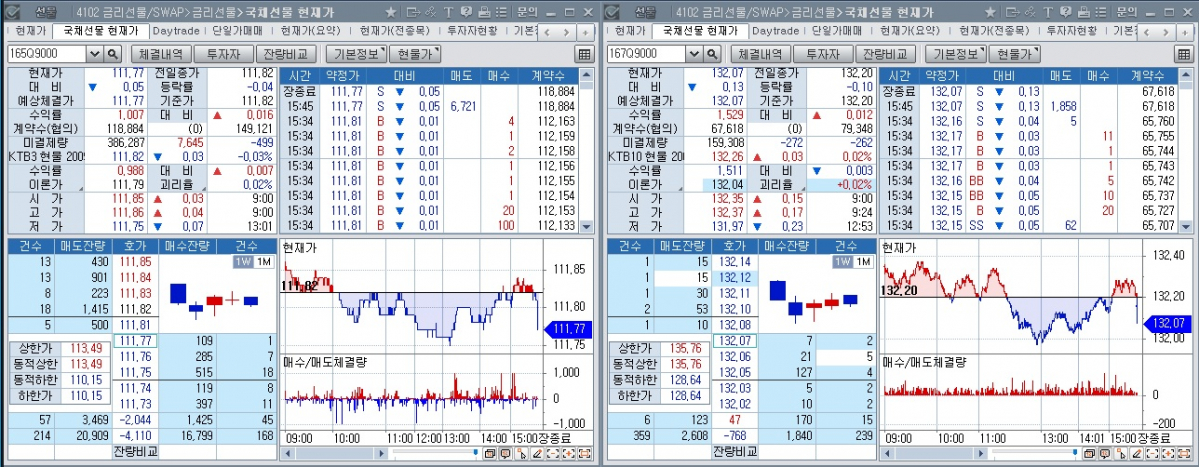Toggle the data tooltip icon under left chart
1199x467 pixels.
pos(505,454)
